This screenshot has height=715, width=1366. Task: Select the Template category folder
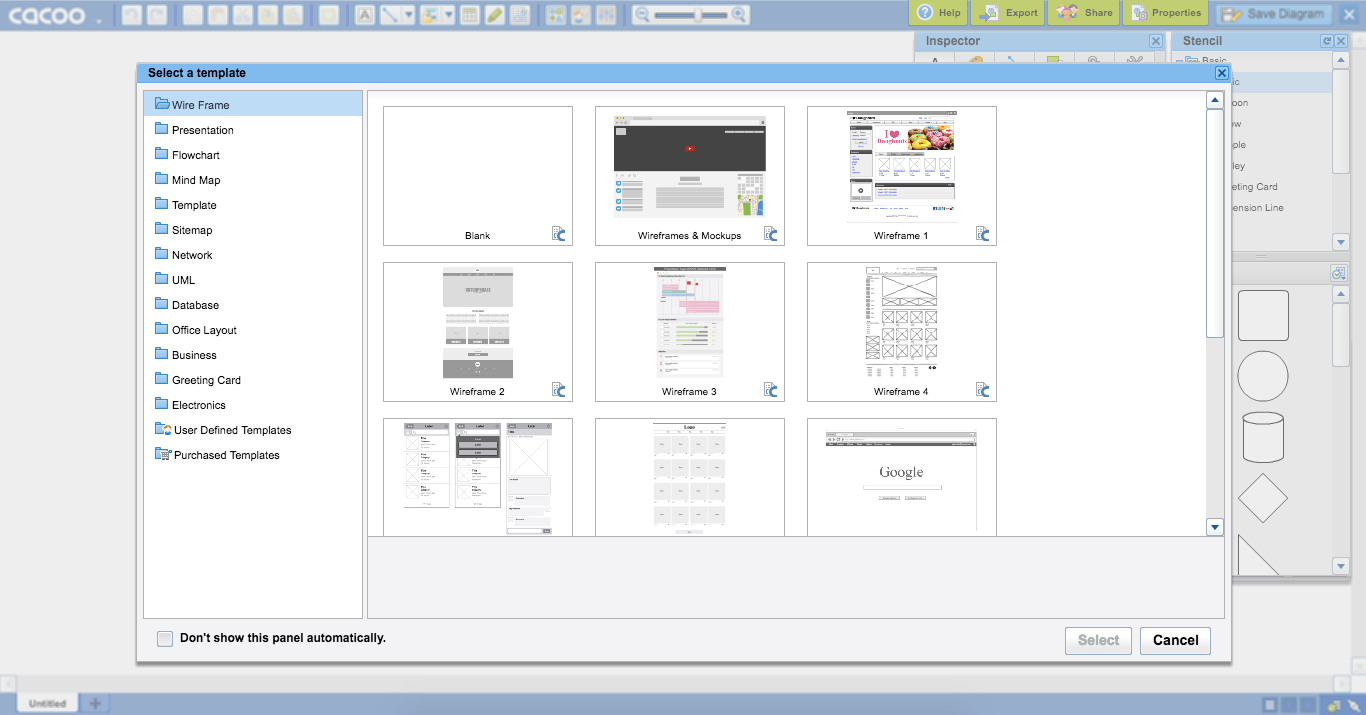[x=253, y=204]
